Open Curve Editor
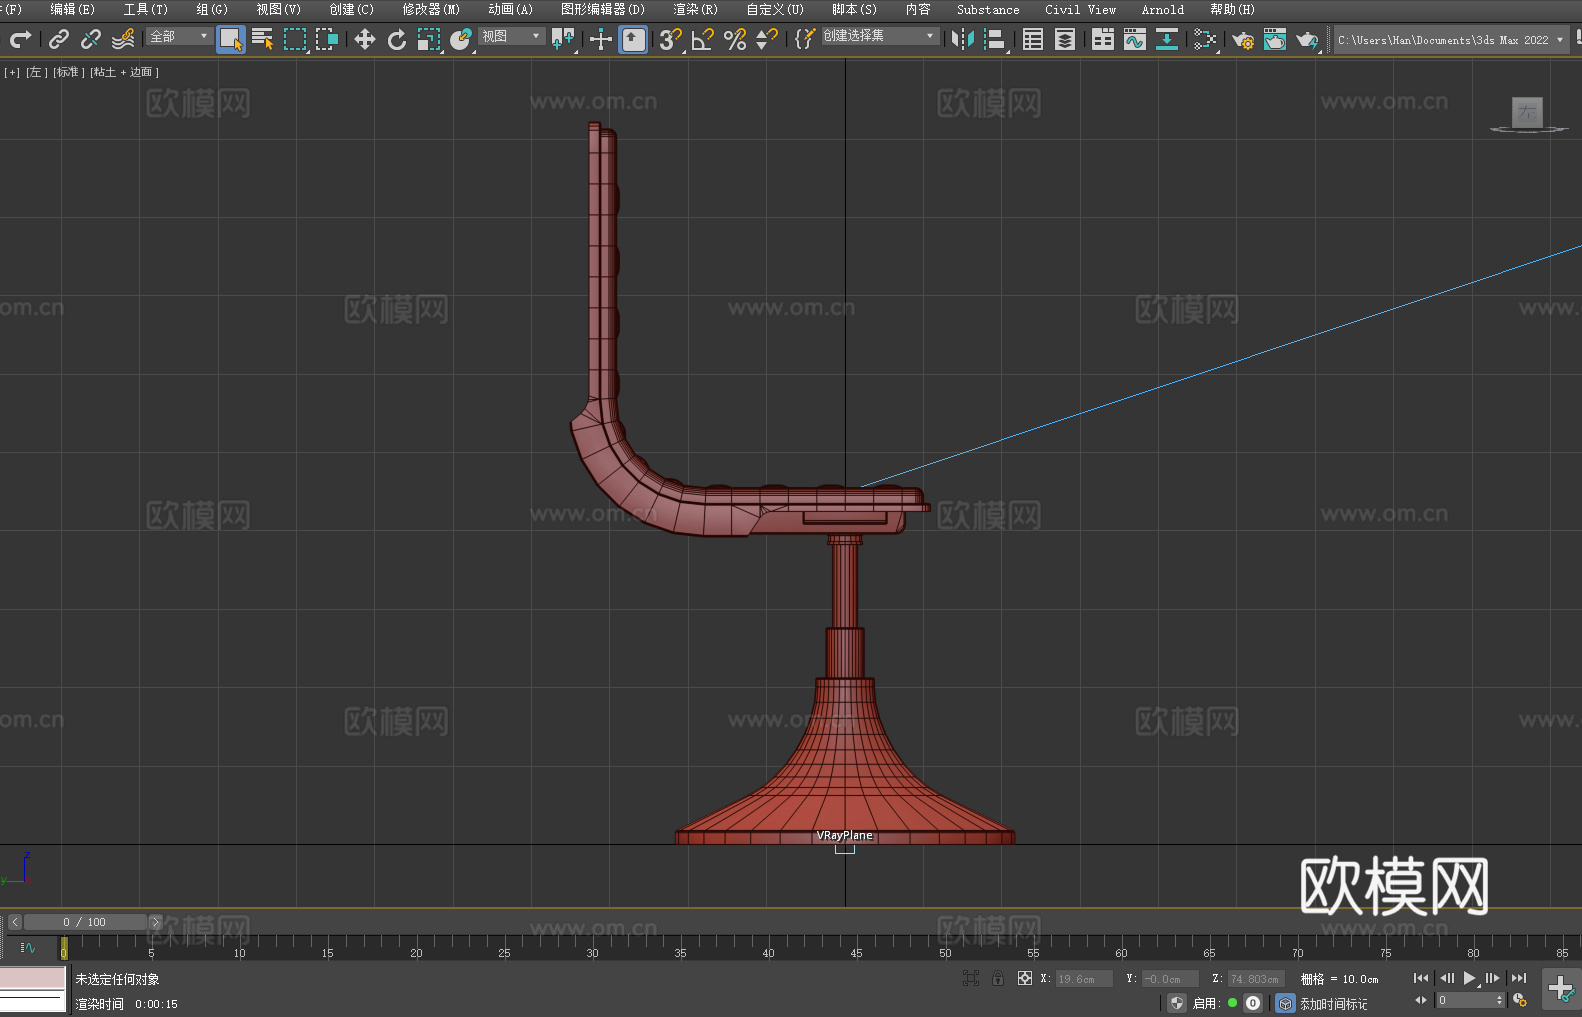 click(1135, 39)
